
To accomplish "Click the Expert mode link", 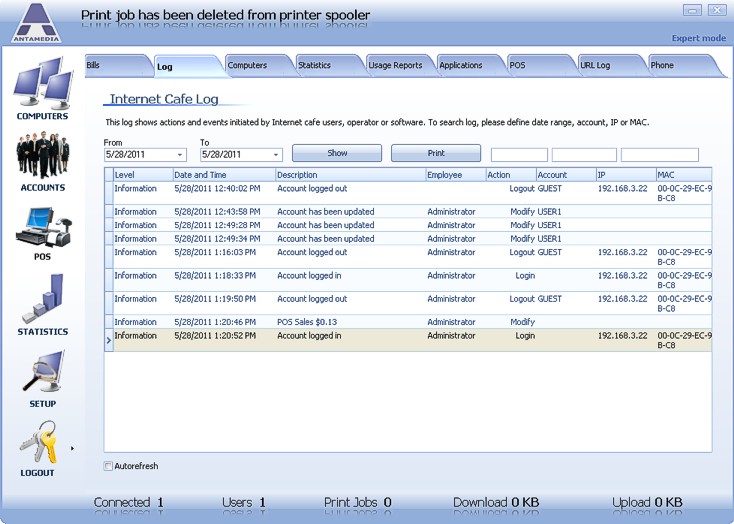I will 698,38.
